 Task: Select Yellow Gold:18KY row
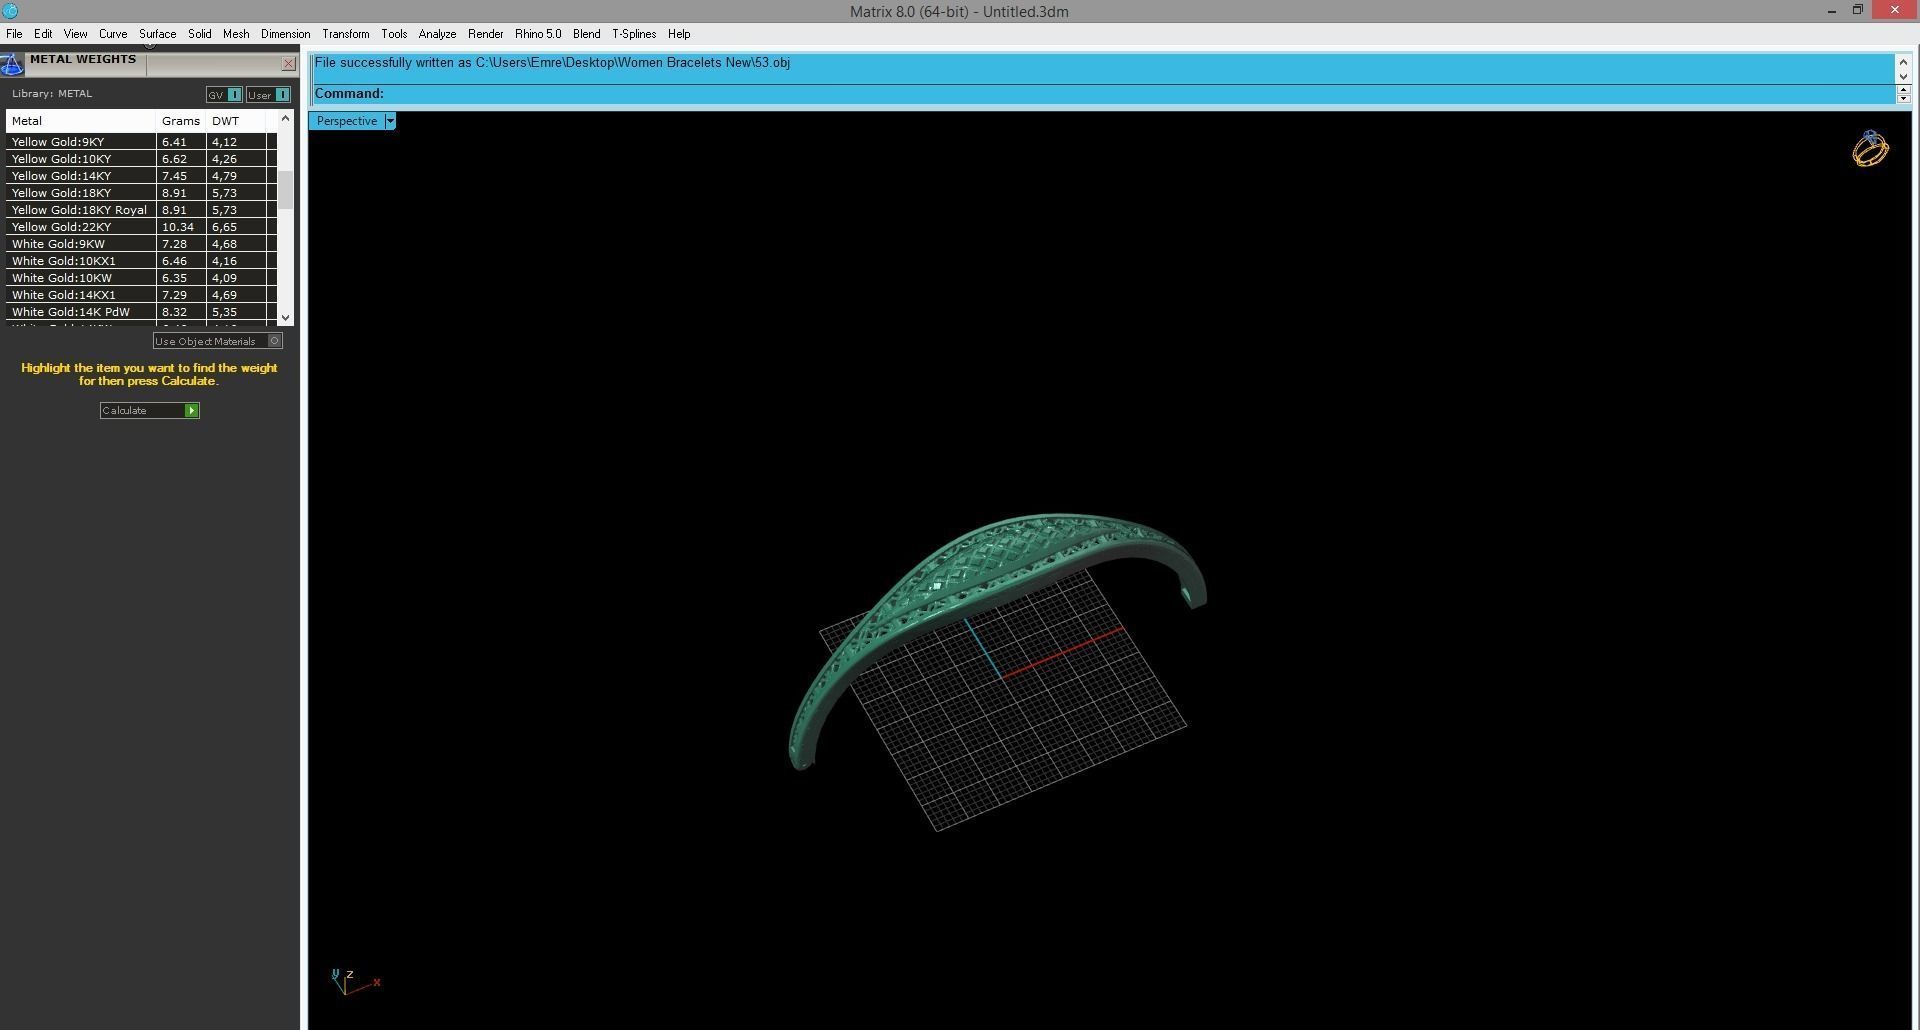(141, 193)
